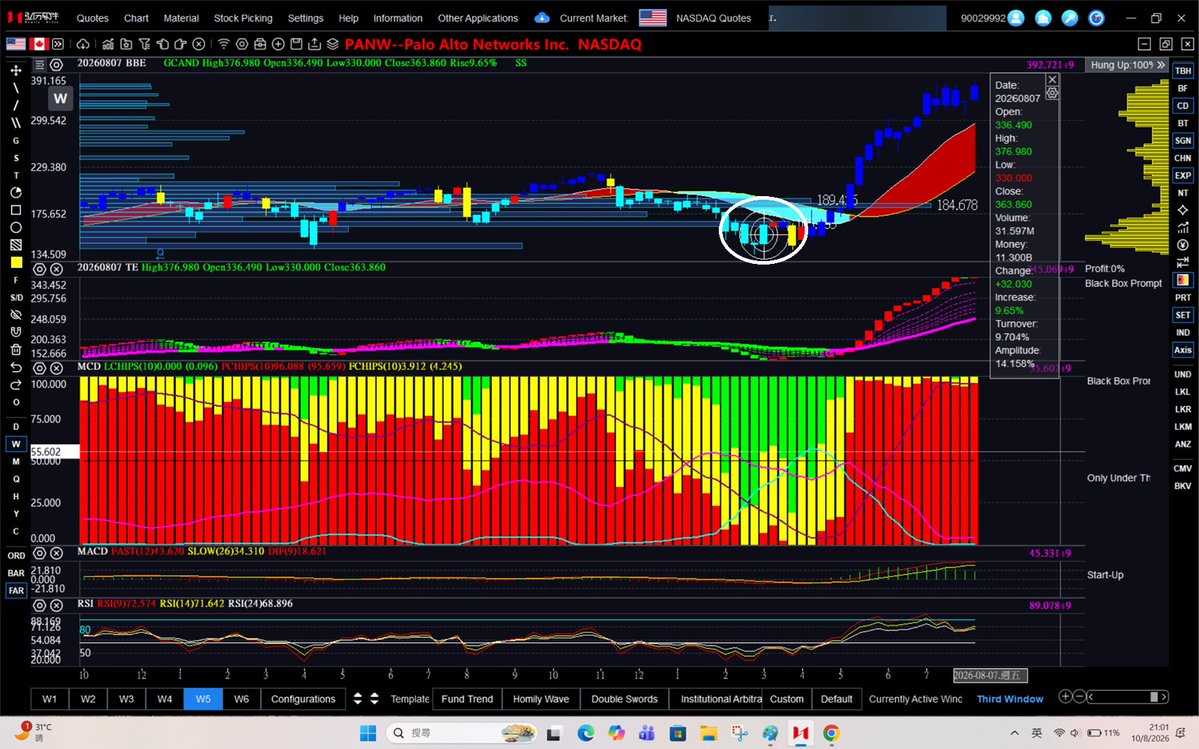This screenshot has height=749, width=1199.
Task: Click the yen currency circle icon
Action: point(1183,245)
